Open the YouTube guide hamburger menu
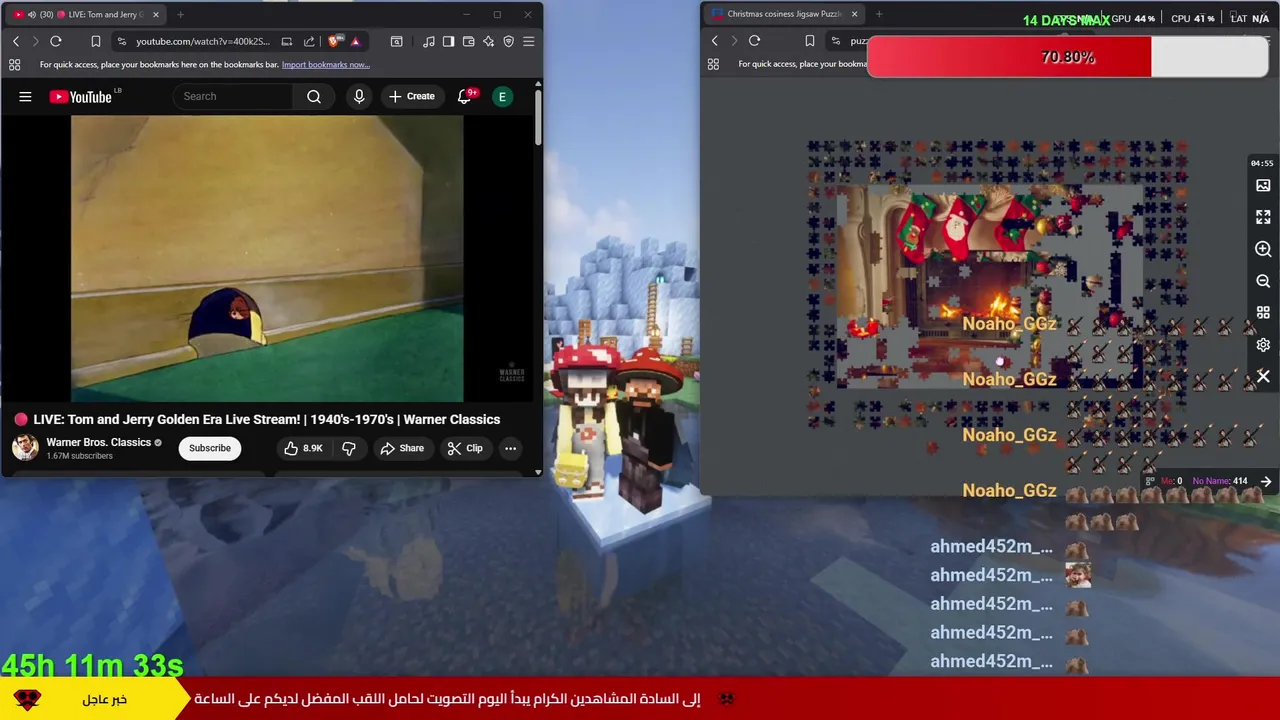 pos(25,97)
